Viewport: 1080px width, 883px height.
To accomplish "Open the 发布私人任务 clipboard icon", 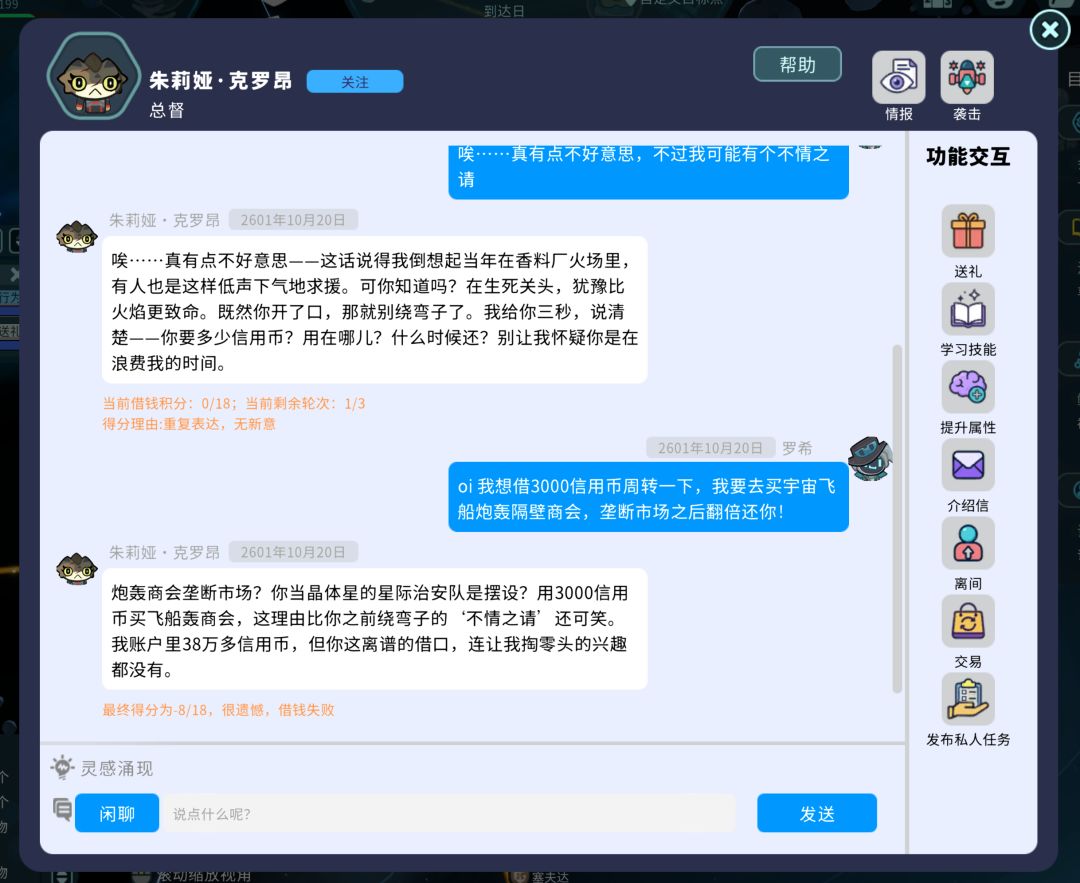I will point(968,699).
